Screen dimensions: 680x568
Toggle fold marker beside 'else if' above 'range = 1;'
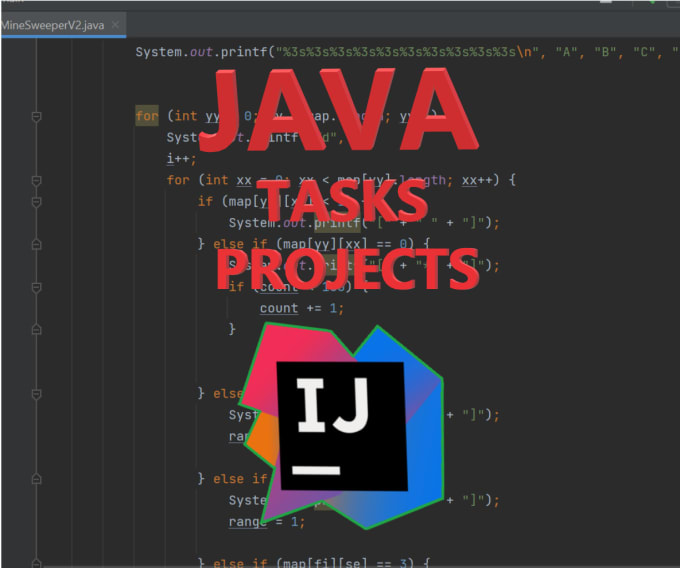tap(36, 479)
